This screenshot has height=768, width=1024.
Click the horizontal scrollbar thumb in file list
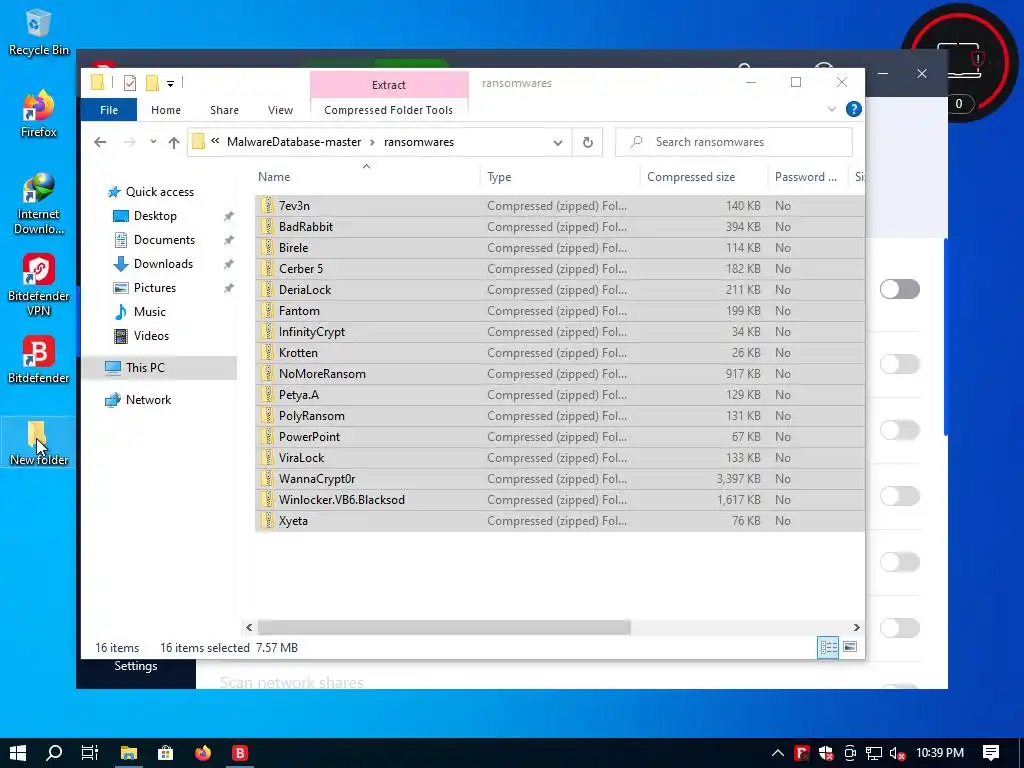click(x=444, y=627)
